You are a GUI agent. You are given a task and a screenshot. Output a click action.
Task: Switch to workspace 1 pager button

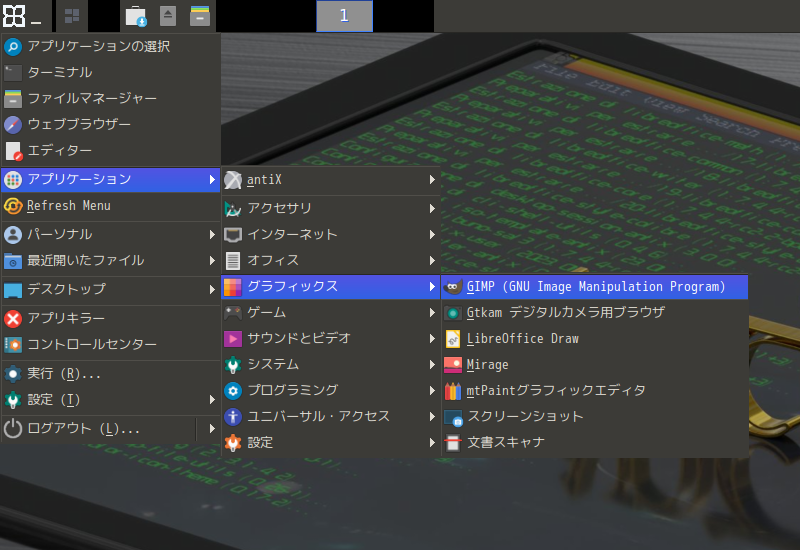(344, 16)
